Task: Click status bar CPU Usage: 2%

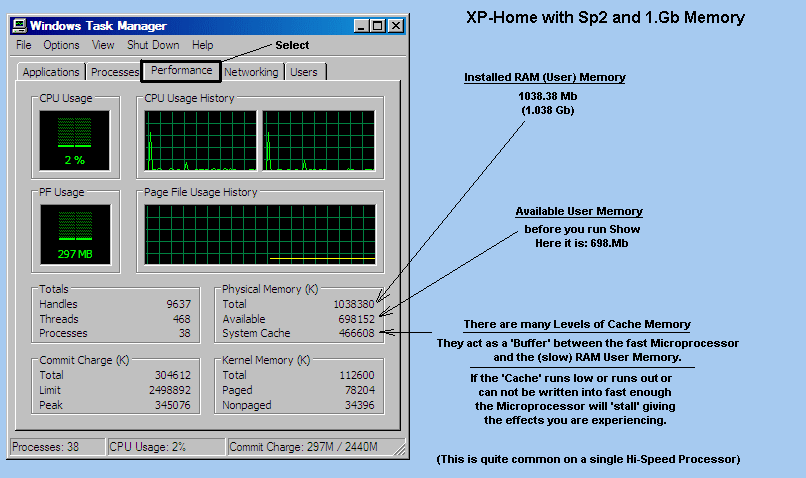Action: point(166,447)
